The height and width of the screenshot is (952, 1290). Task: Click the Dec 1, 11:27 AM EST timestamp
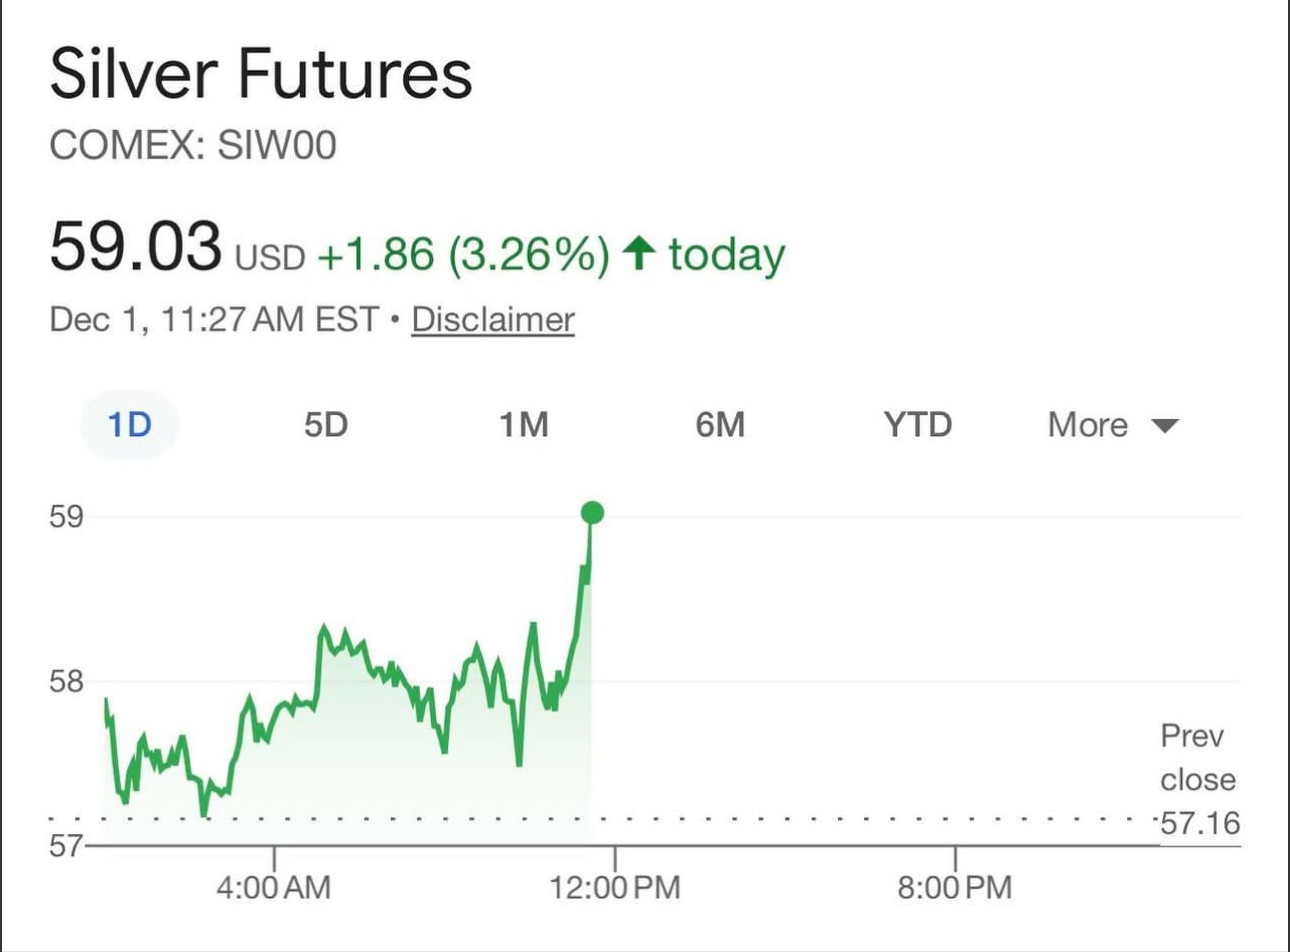click(x=214, y=320)
